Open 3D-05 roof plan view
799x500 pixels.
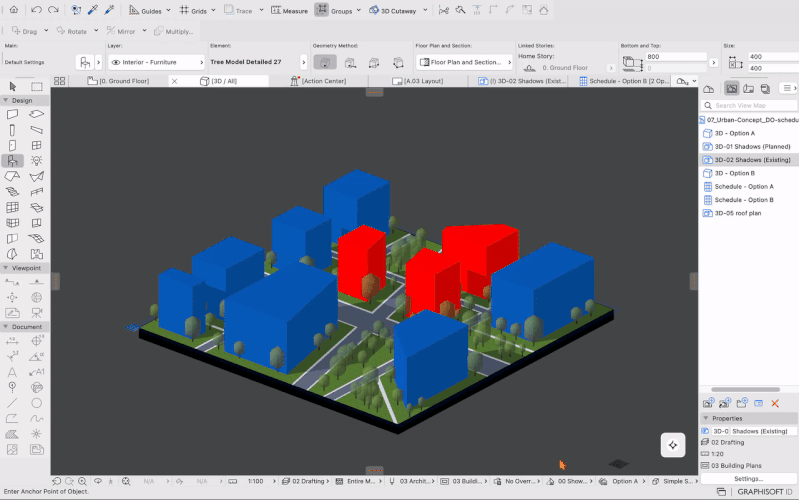(x=737, y=213)
